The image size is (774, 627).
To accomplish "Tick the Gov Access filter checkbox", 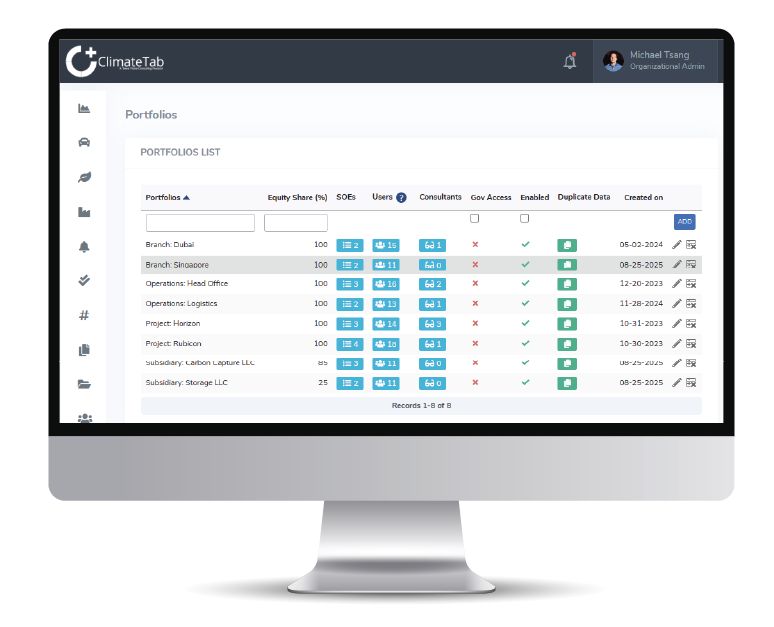I will click(475, 218).
